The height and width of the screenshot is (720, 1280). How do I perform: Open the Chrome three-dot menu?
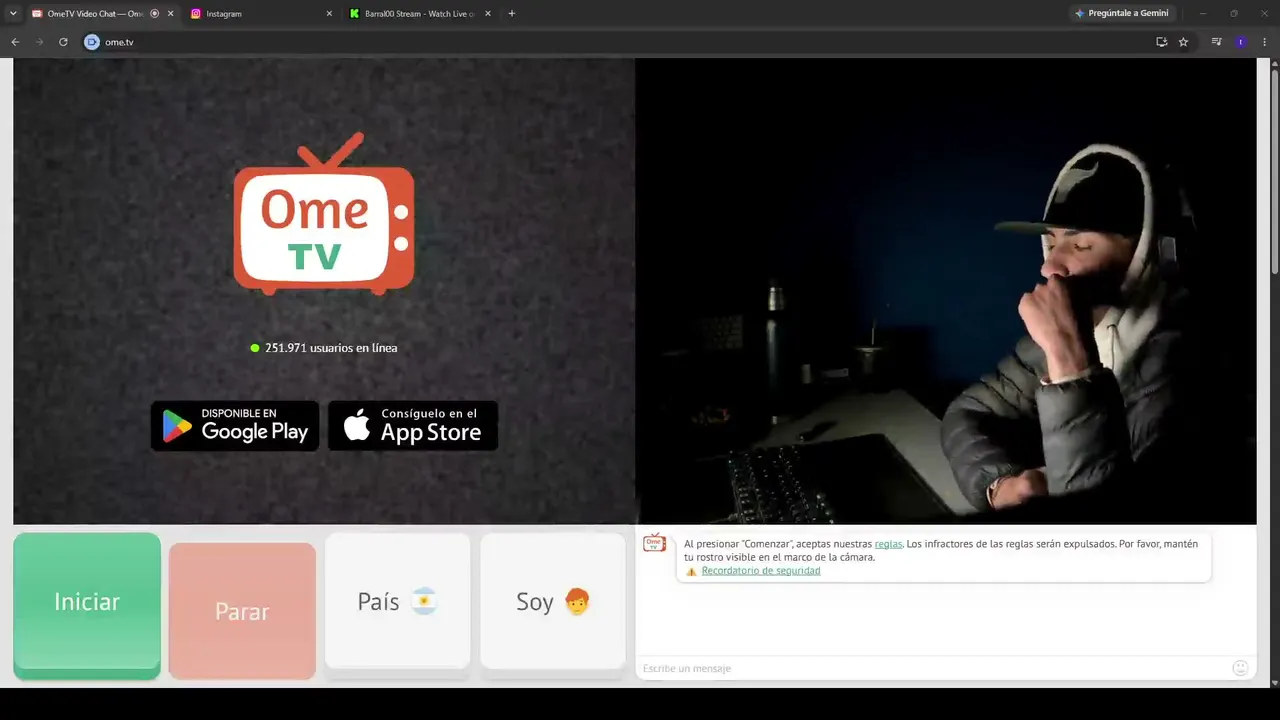click(x=1265, y=42)
